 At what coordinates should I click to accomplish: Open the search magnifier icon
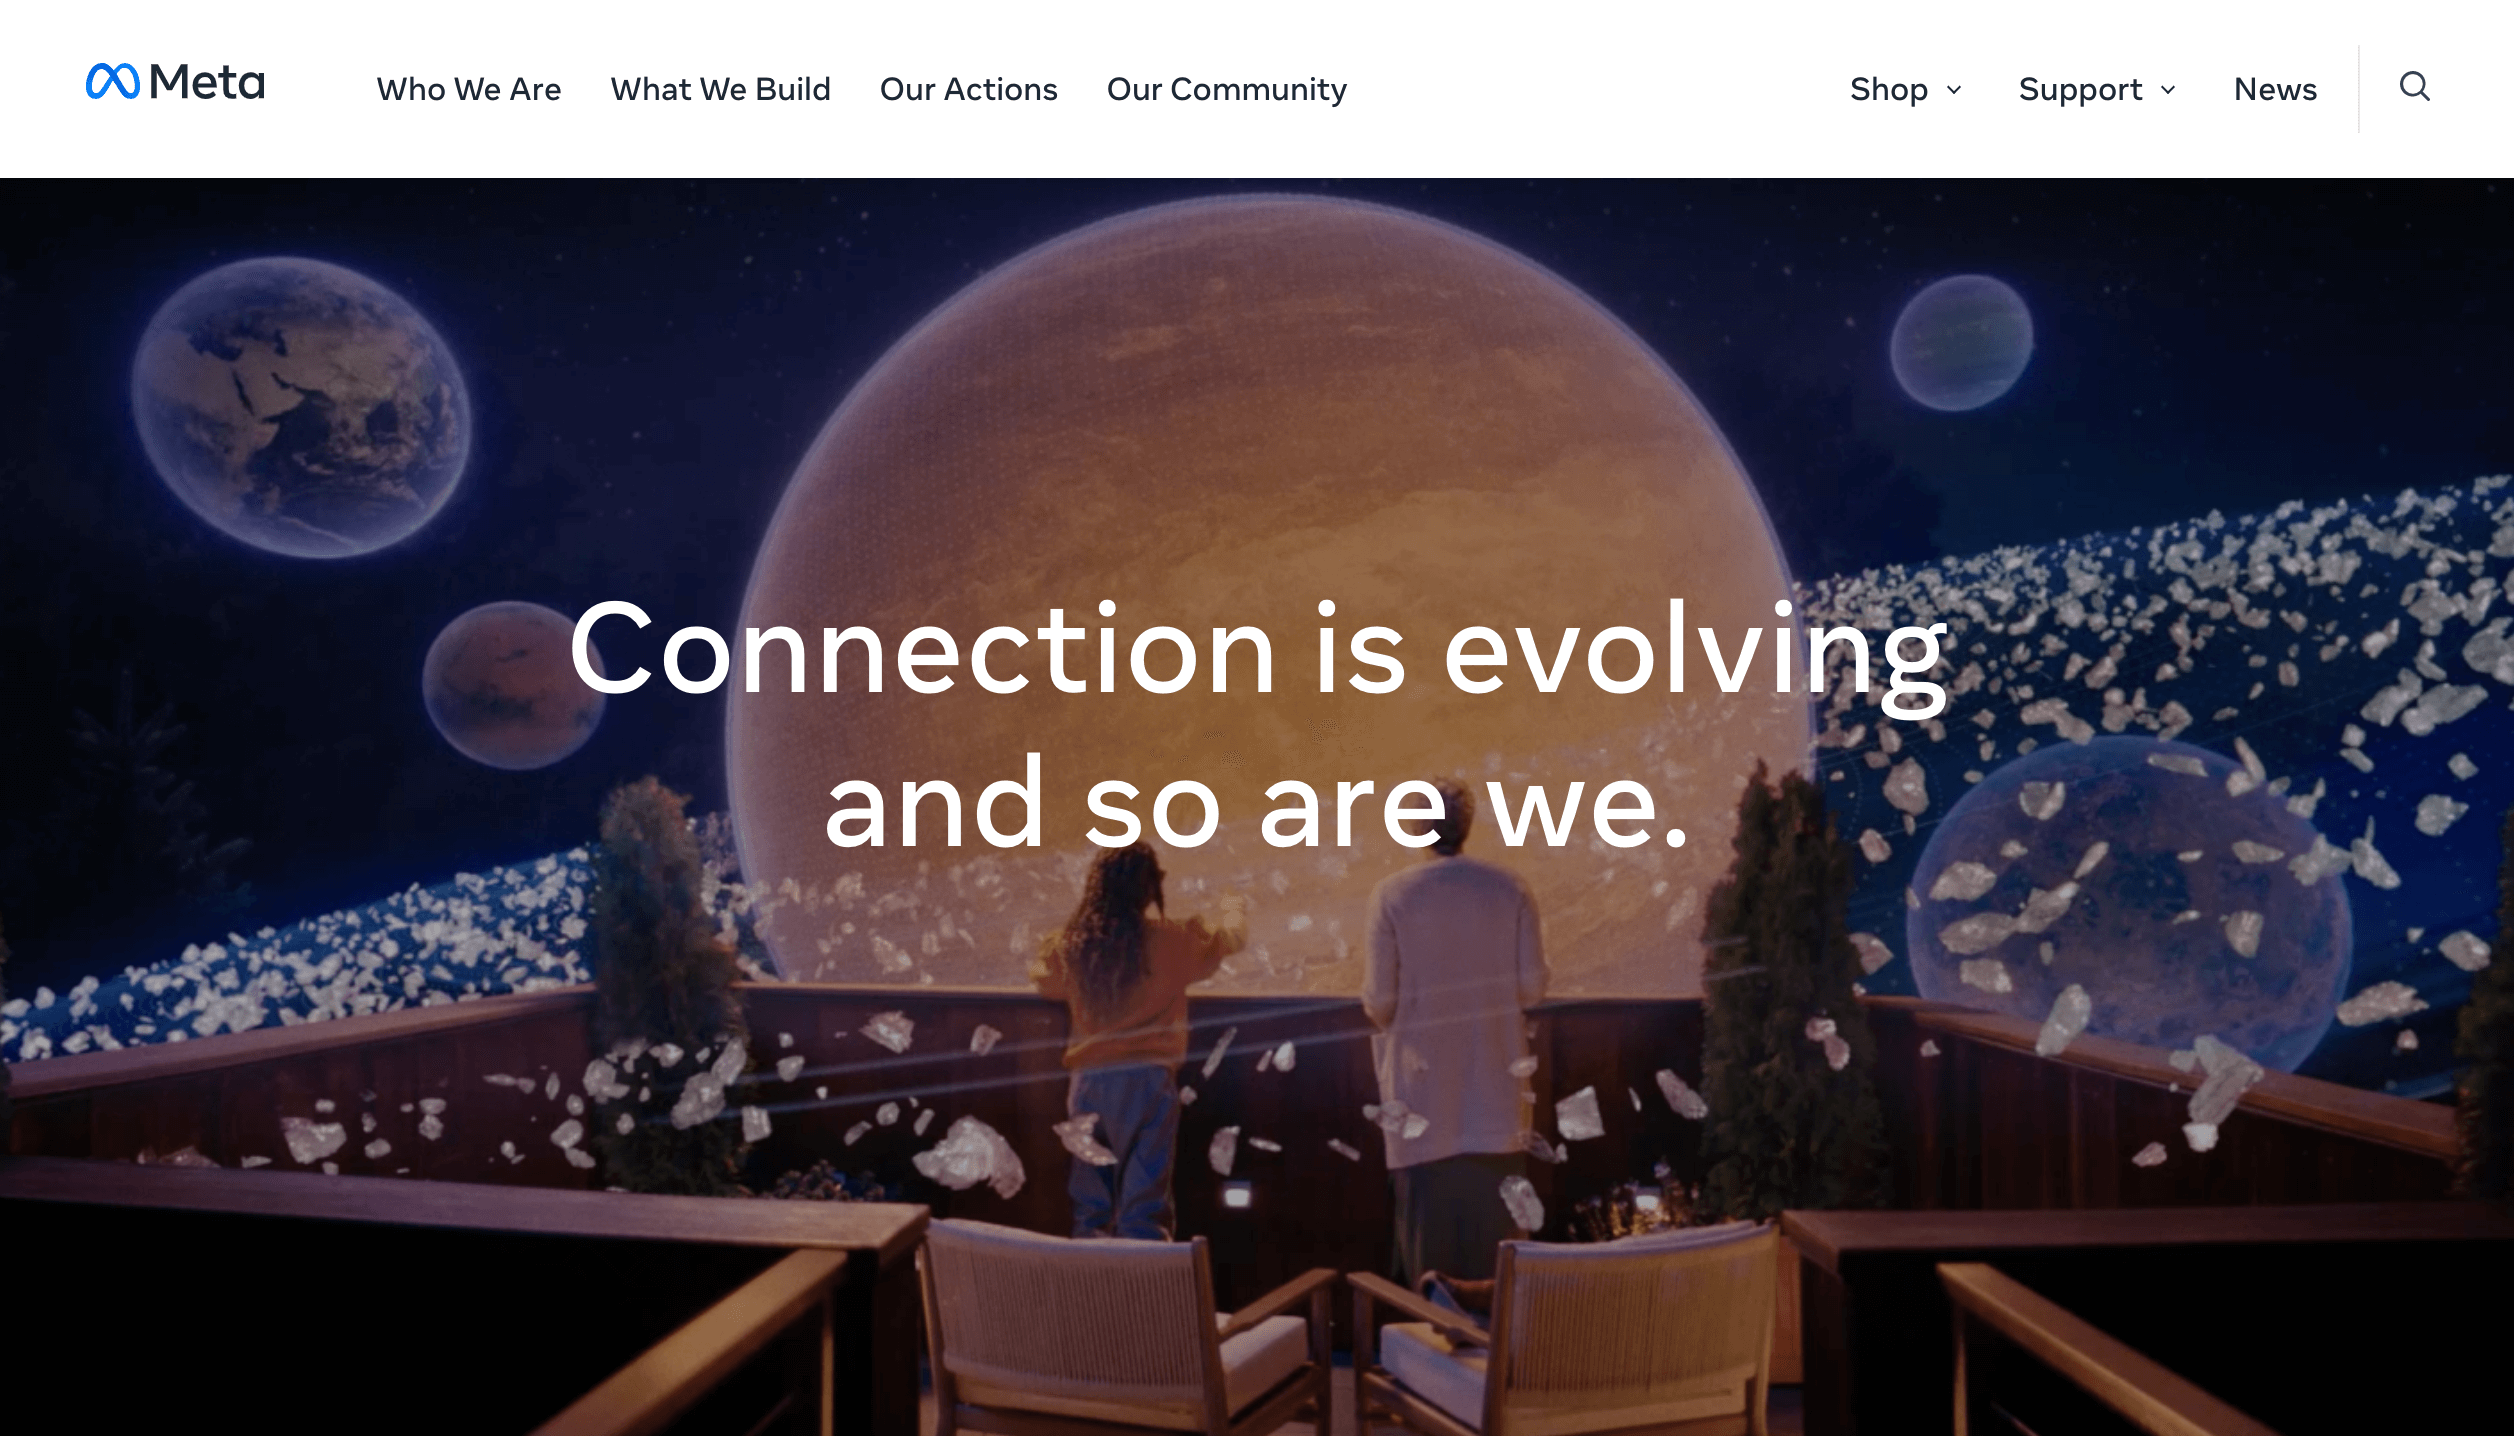point(2414,87)
